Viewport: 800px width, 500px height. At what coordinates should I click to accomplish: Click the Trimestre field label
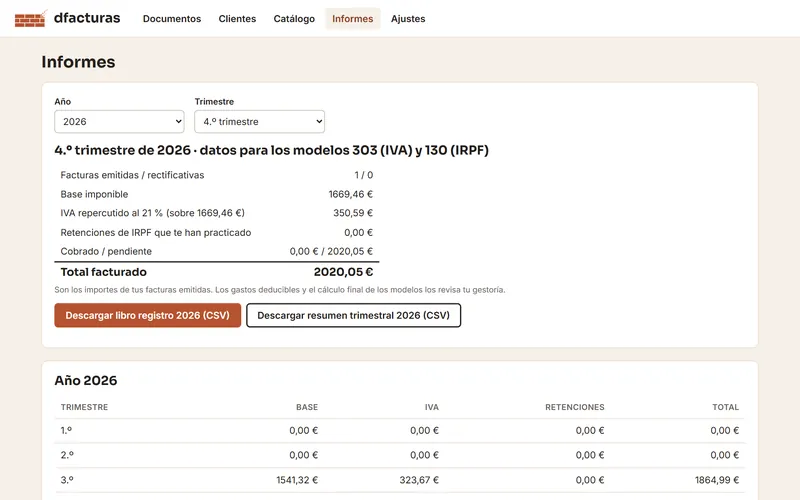214,102
